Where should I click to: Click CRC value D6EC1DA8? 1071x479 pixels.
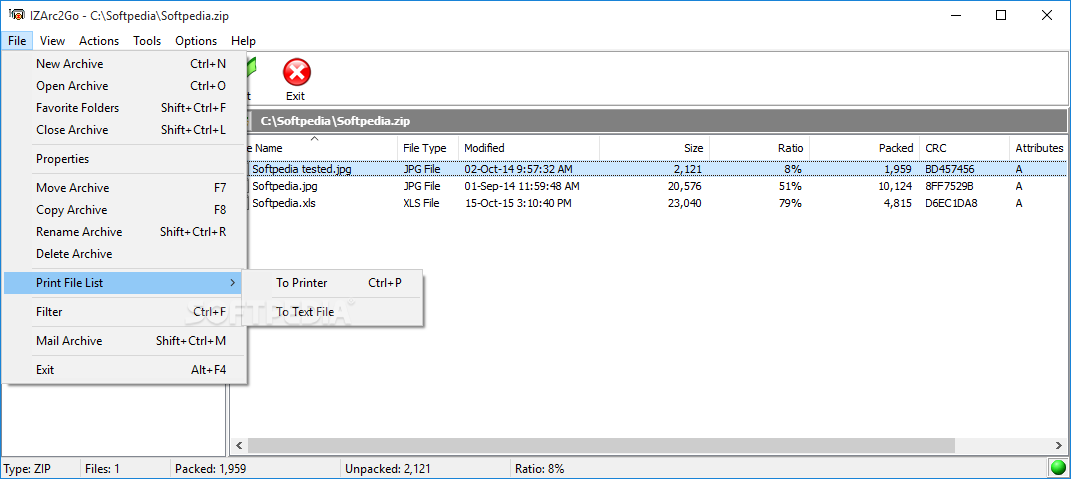click(x=950, y=203)
